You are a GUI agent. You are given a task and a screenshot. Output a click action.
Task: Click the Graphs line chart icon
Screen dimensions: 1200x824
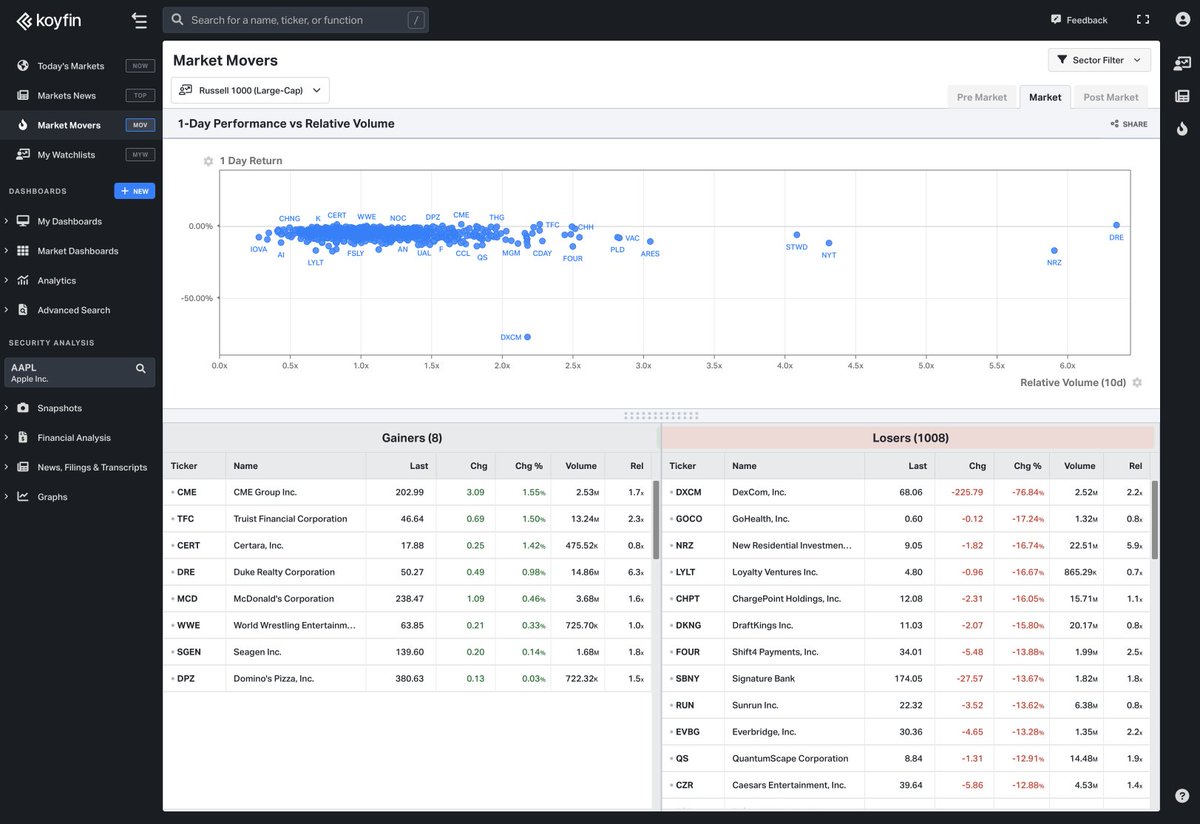point(22,497)
